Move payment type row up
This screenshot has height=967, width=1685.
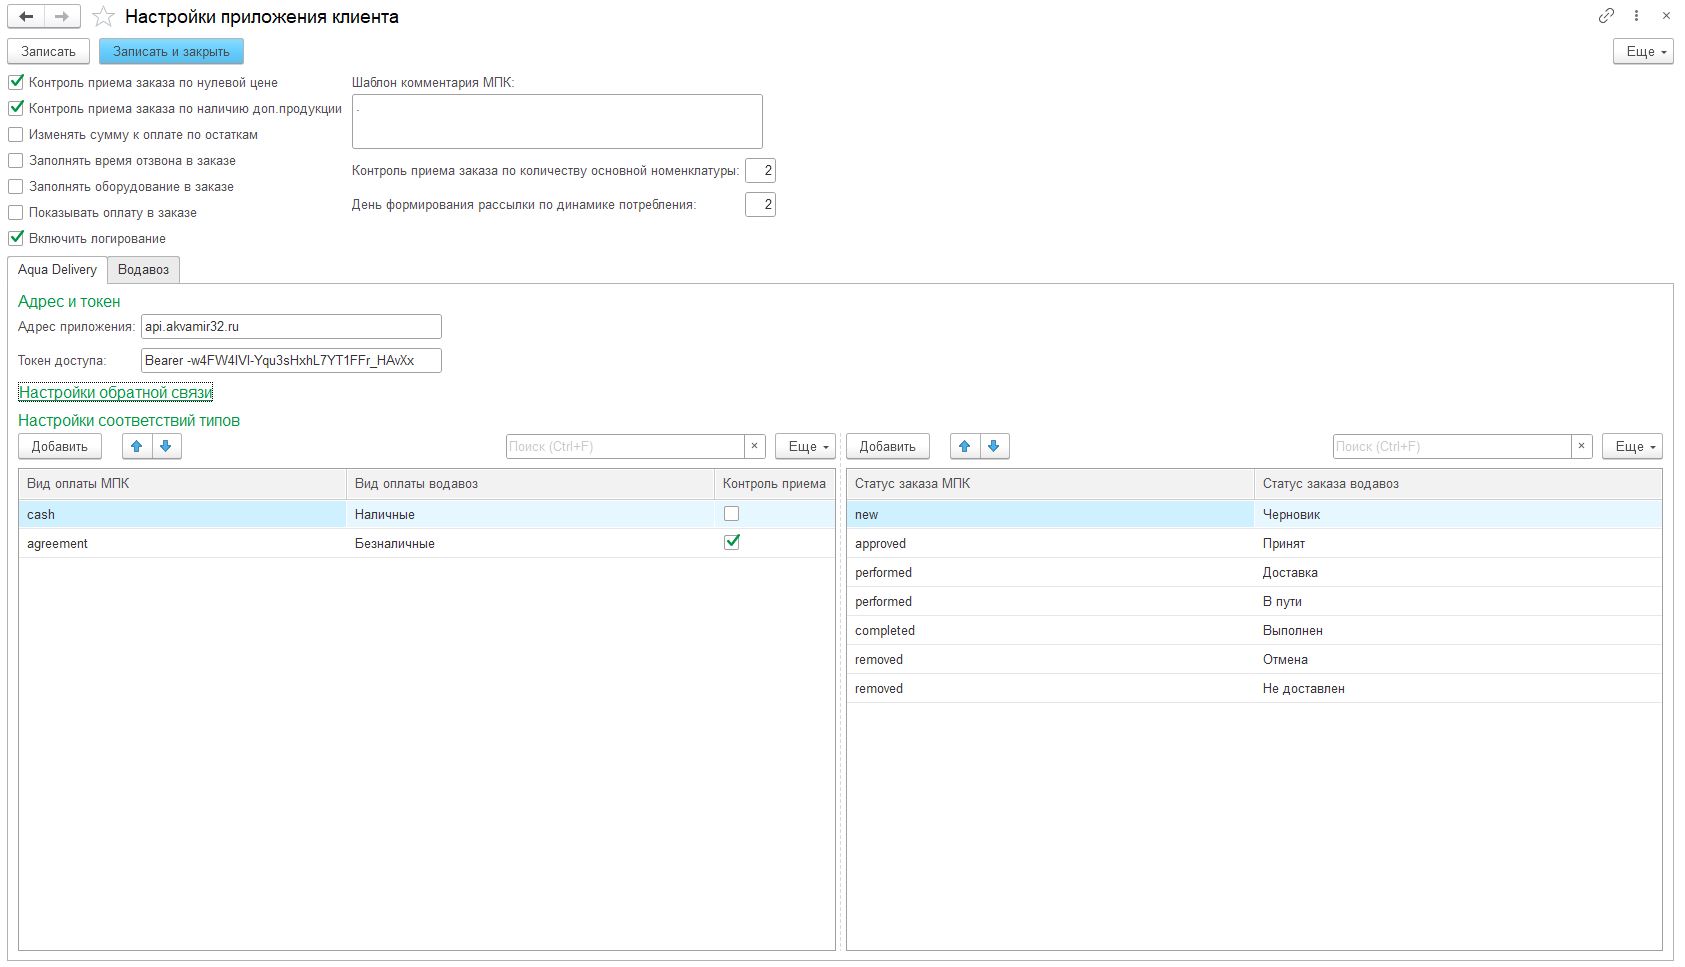[137, 446]
